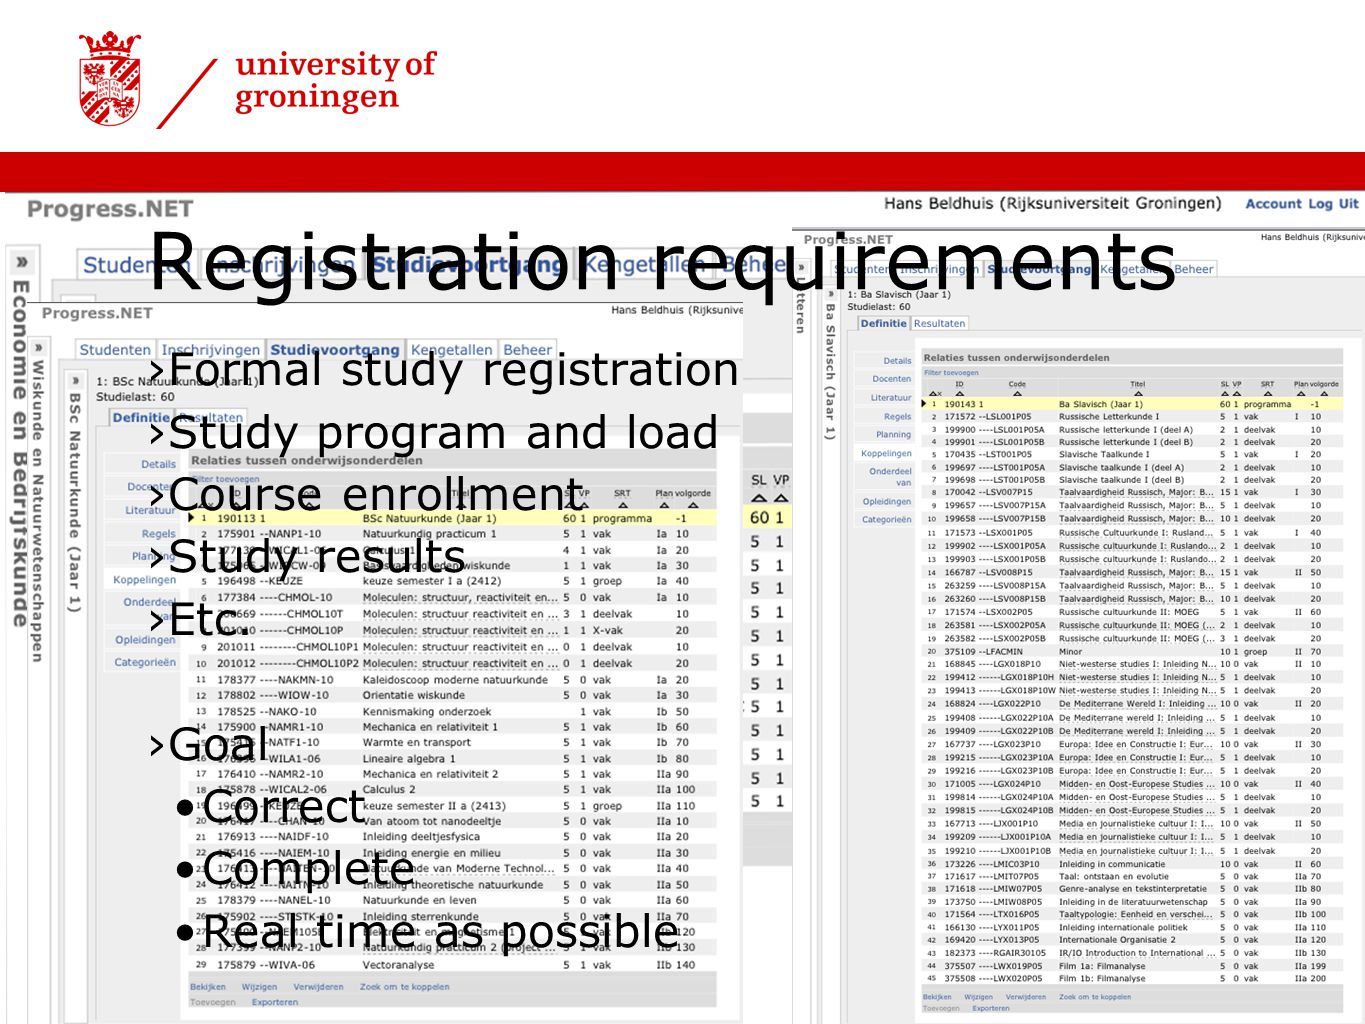Select row Vectoranalyse
Viewport: 1365px width, 1024px height.
coord(452,965)
